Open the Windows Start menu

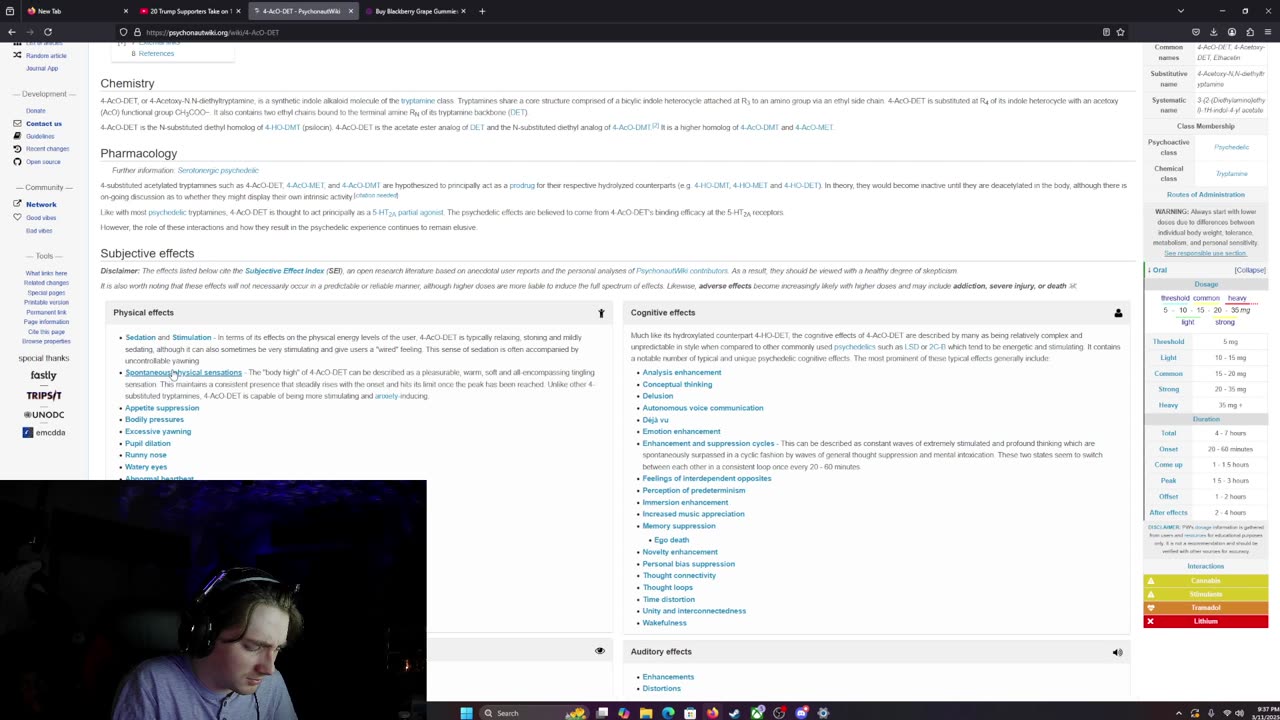[x=466, y=713]
